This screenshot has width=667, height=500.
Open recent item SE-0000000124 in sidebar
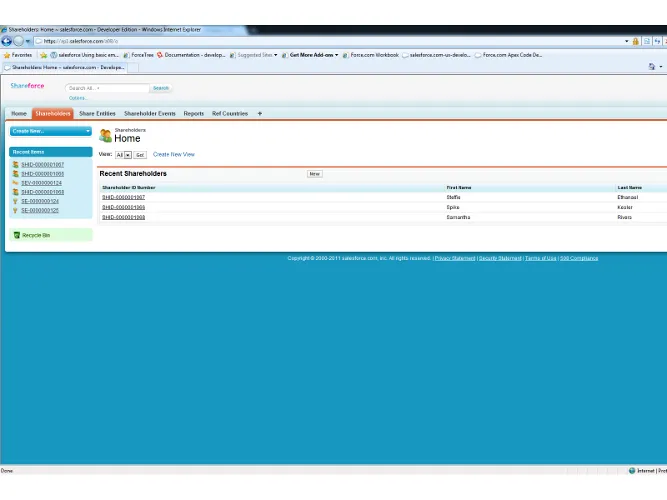pyautogui.click(x=40, y=201)
